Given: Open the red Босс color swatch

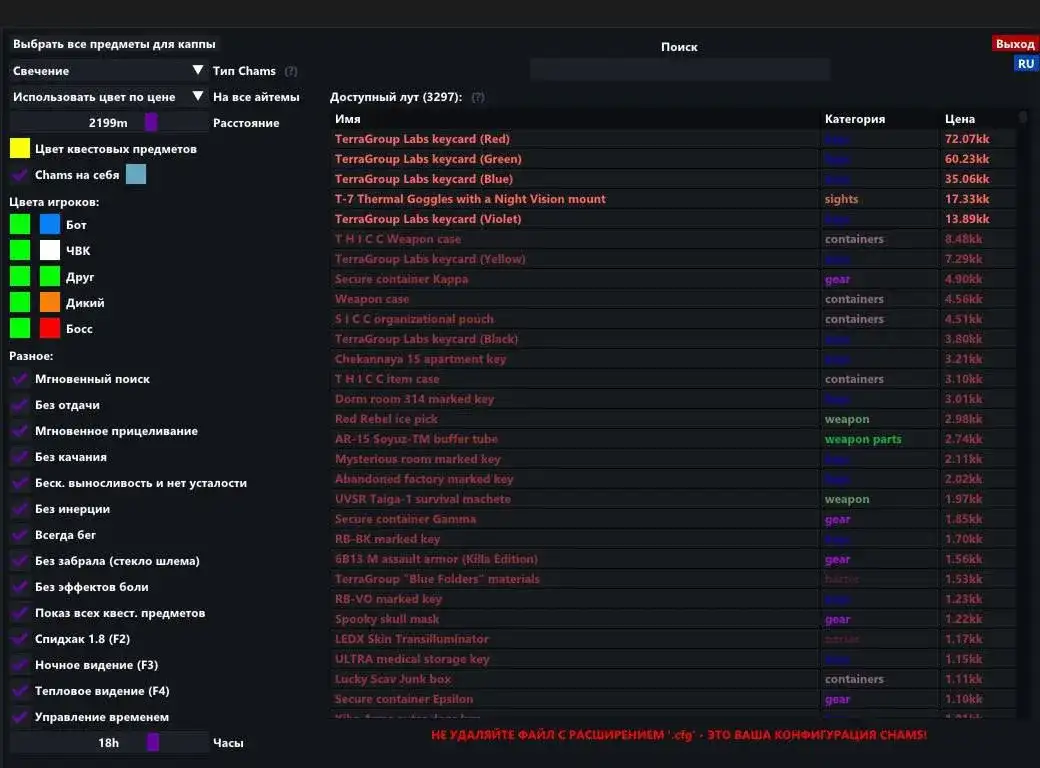Looking at the screenshot, I should tap(50, 328).
